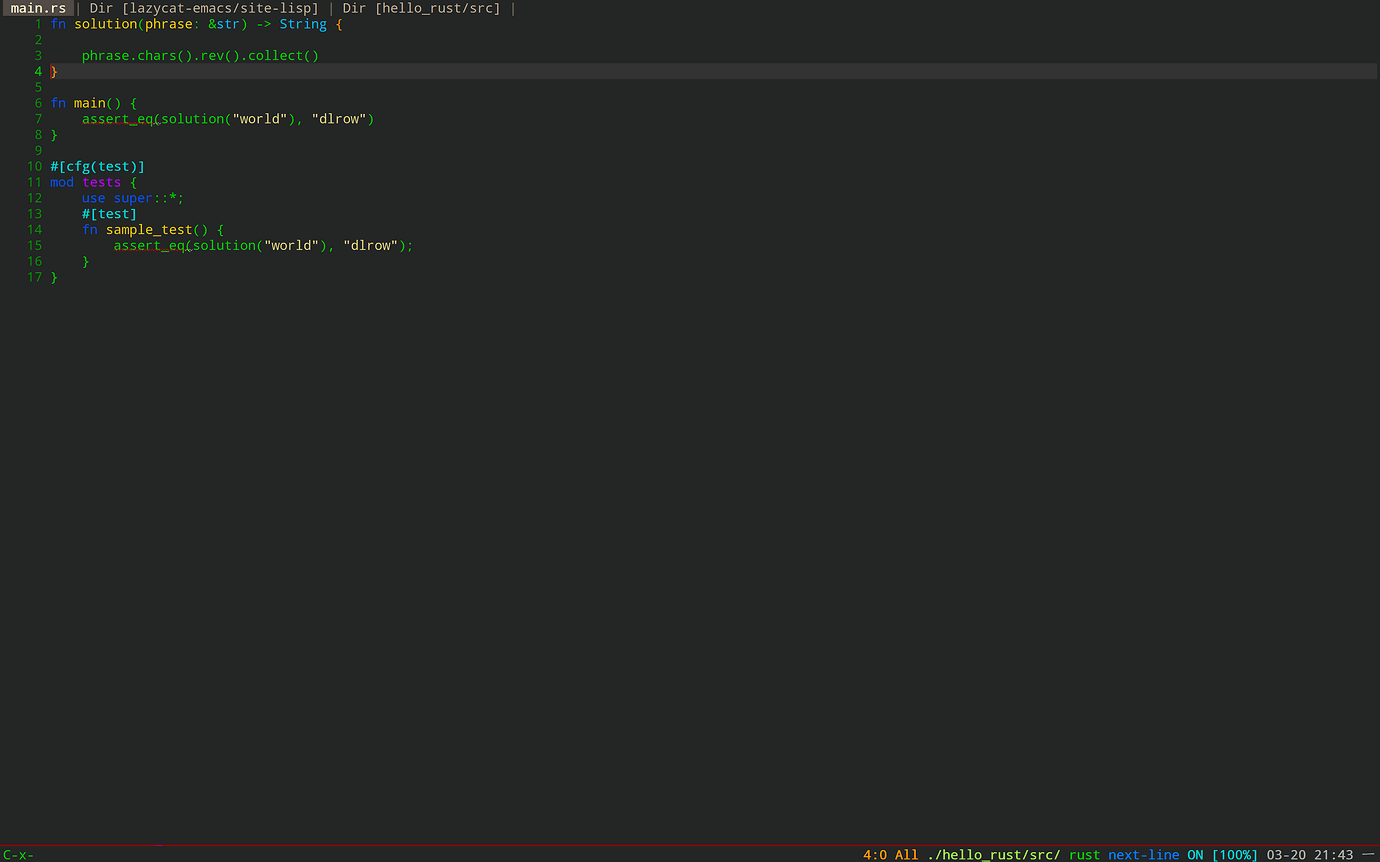Click the 'fn' keyword on line 14
The image size is (1380, 862).
point(90,230)
